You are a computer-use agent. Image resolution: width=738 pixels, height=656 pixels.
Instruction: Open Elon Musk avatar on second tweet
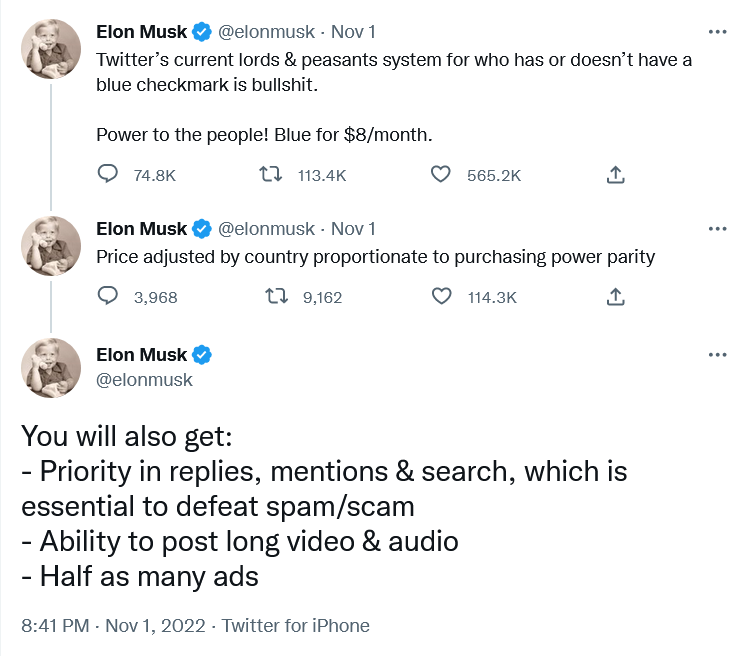tap(51, 246)
